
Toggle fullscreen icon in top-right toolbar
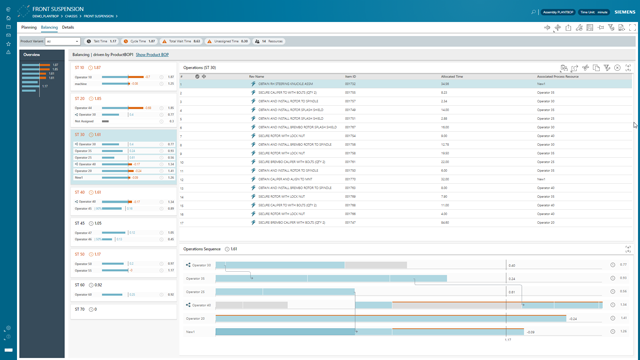pos(632,27)
